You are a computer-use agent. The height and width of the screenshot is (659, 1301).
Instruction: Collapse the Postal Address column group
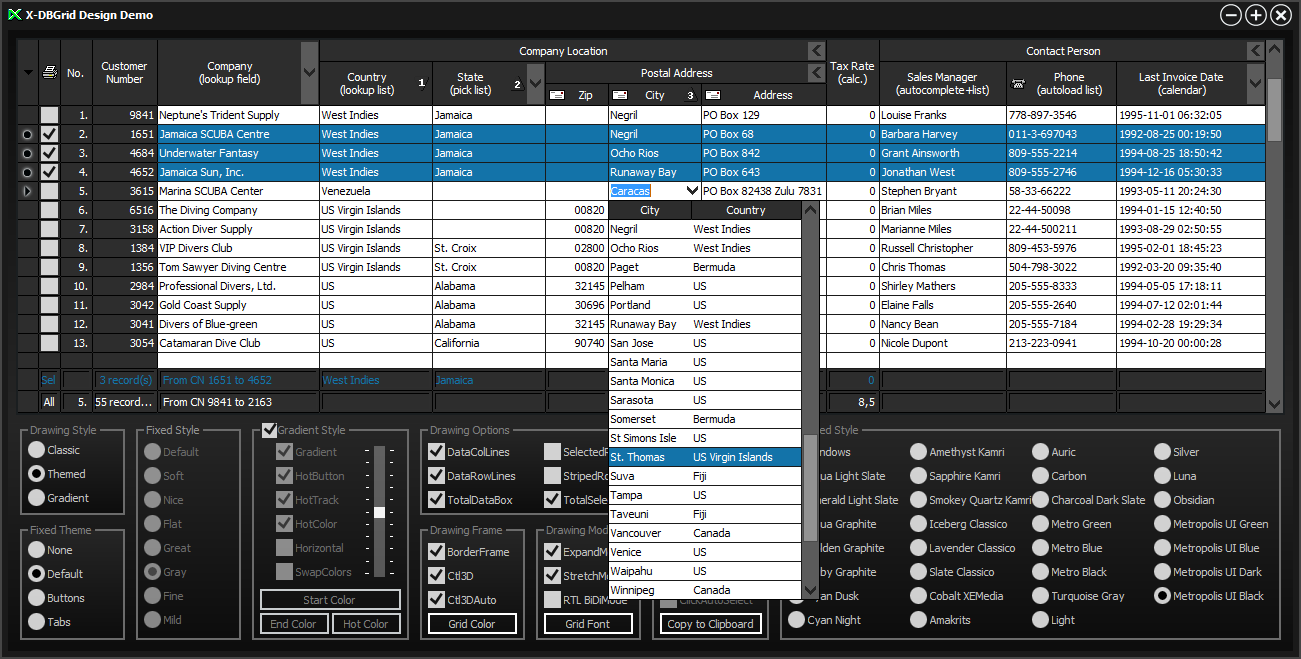point(816,73)
